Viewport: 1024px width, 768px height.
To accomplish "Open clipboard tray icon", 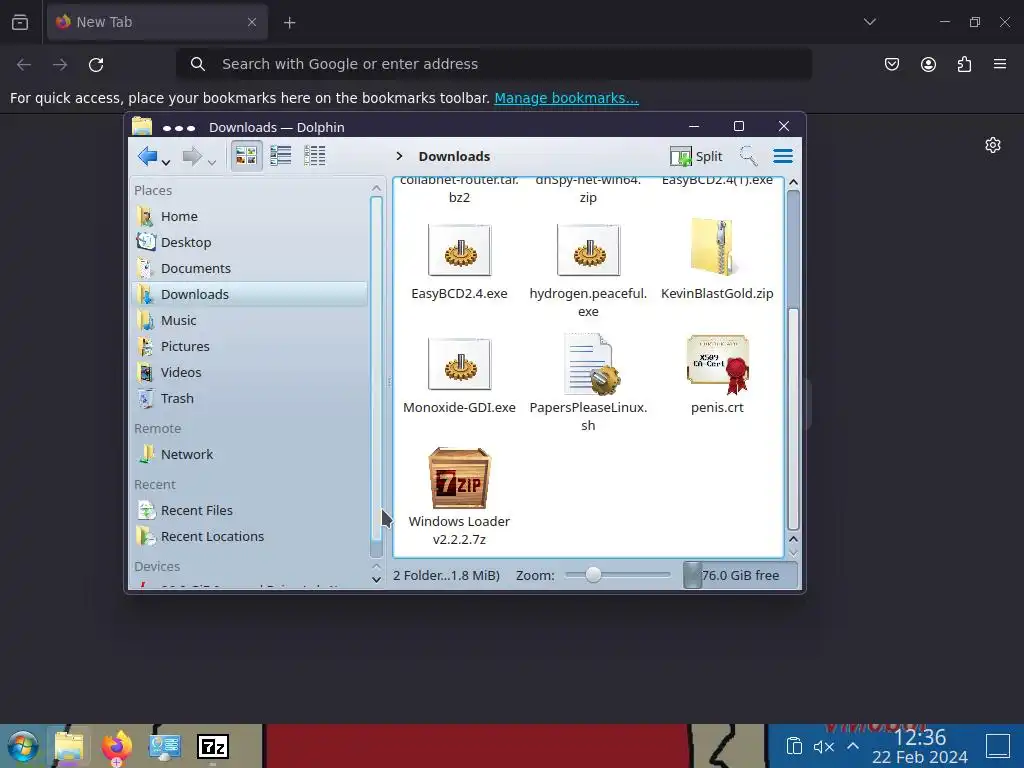I will click(x=793, y=746).
